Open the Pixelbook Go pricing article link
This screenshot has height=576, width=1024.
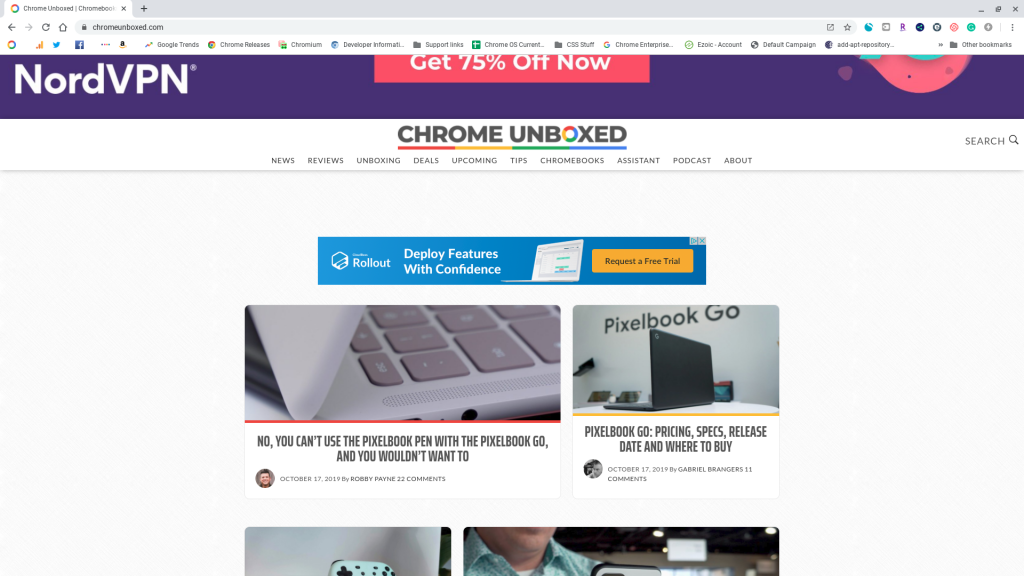point(675,439)
